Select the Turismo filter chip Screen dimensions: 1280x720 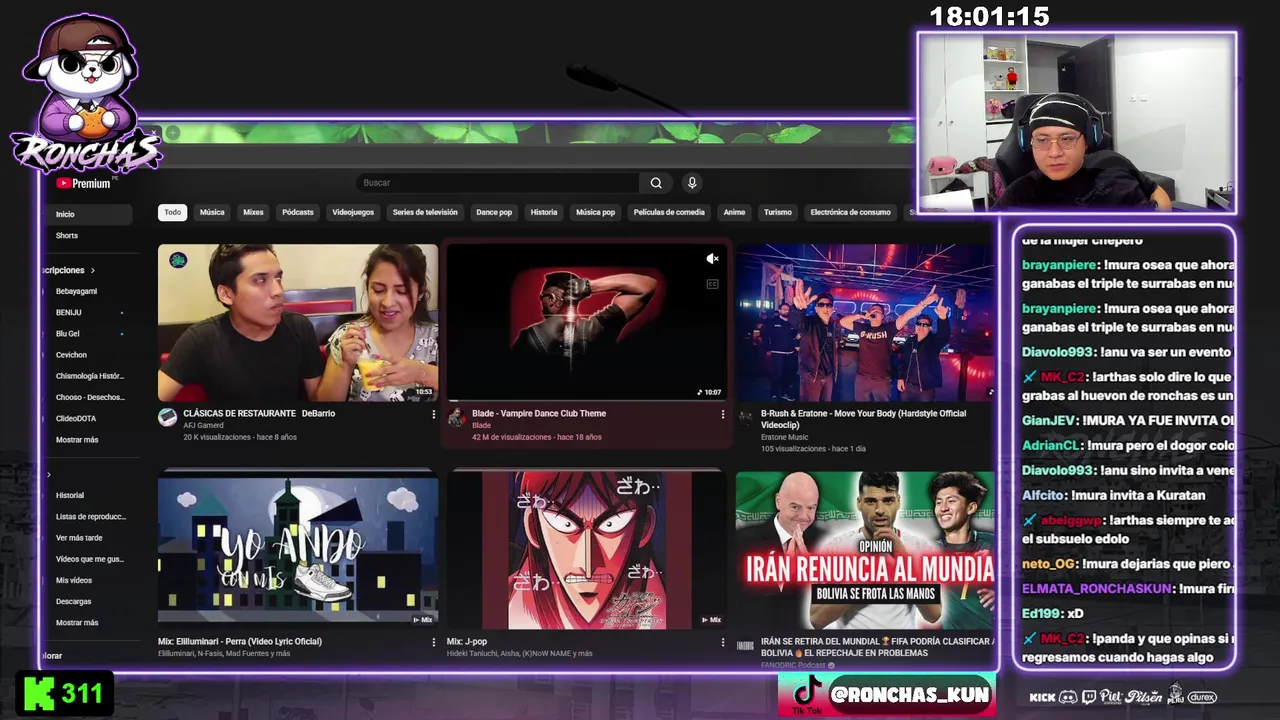777,212
